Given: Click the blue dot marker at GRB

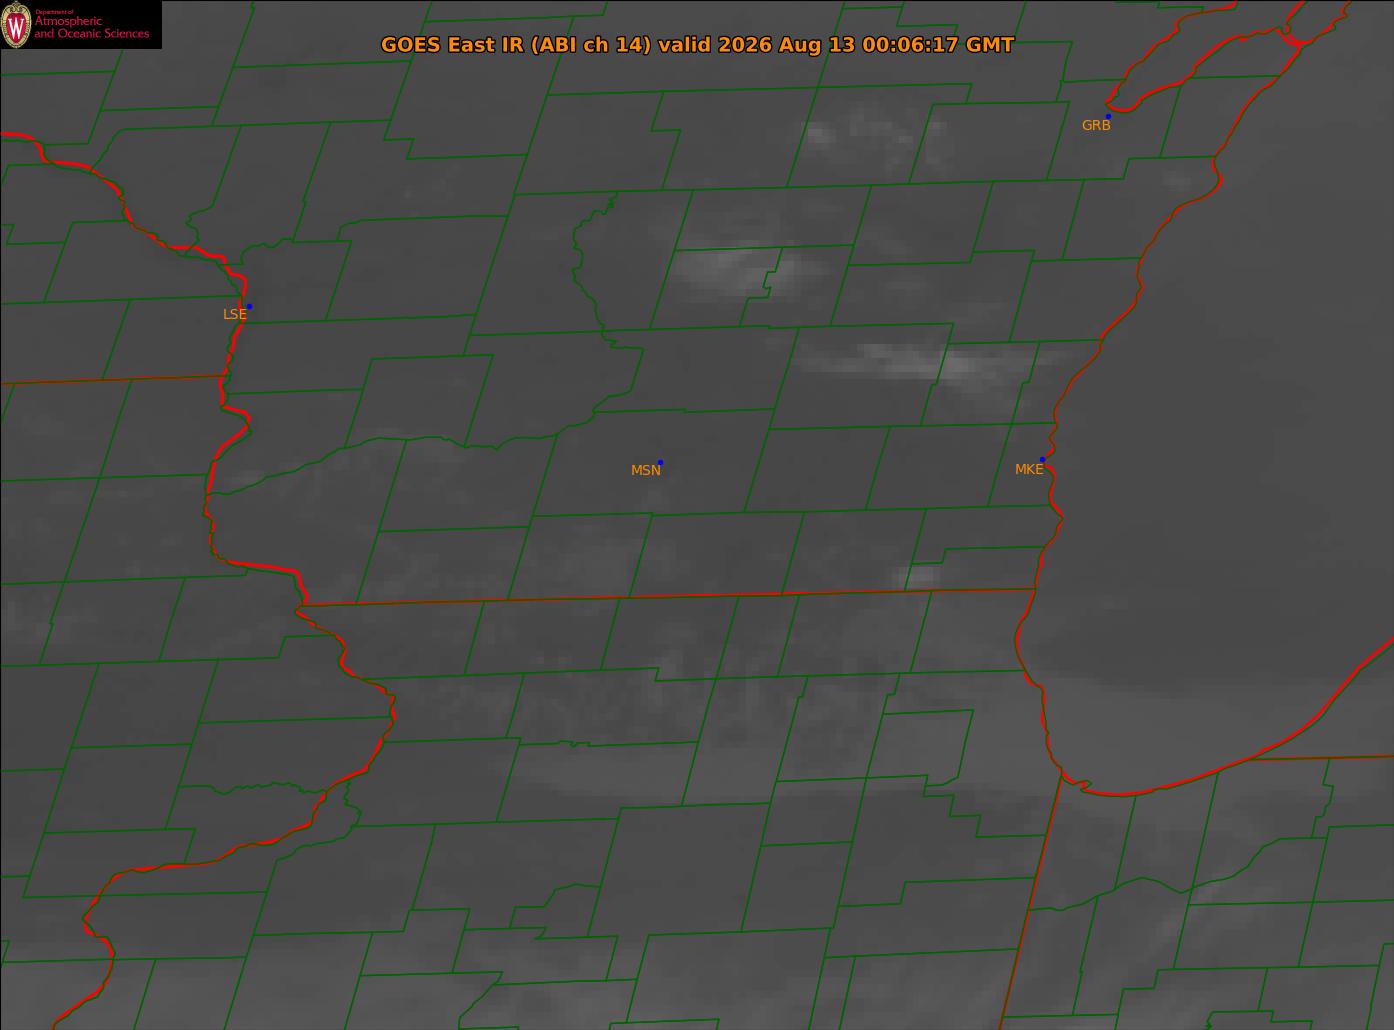Looking at the screenshot, I should pyautogui.click(x=1108, y=117).
